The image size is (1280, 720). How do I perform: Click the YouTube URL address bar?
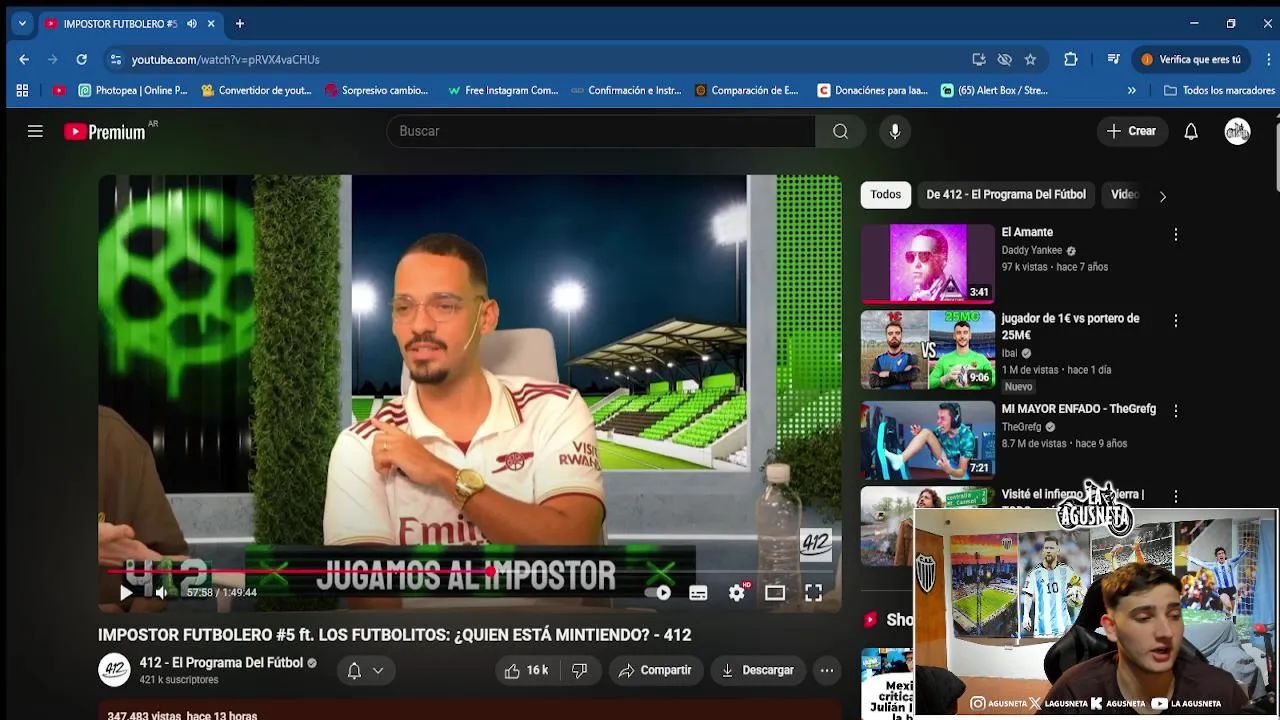(540, 60)
